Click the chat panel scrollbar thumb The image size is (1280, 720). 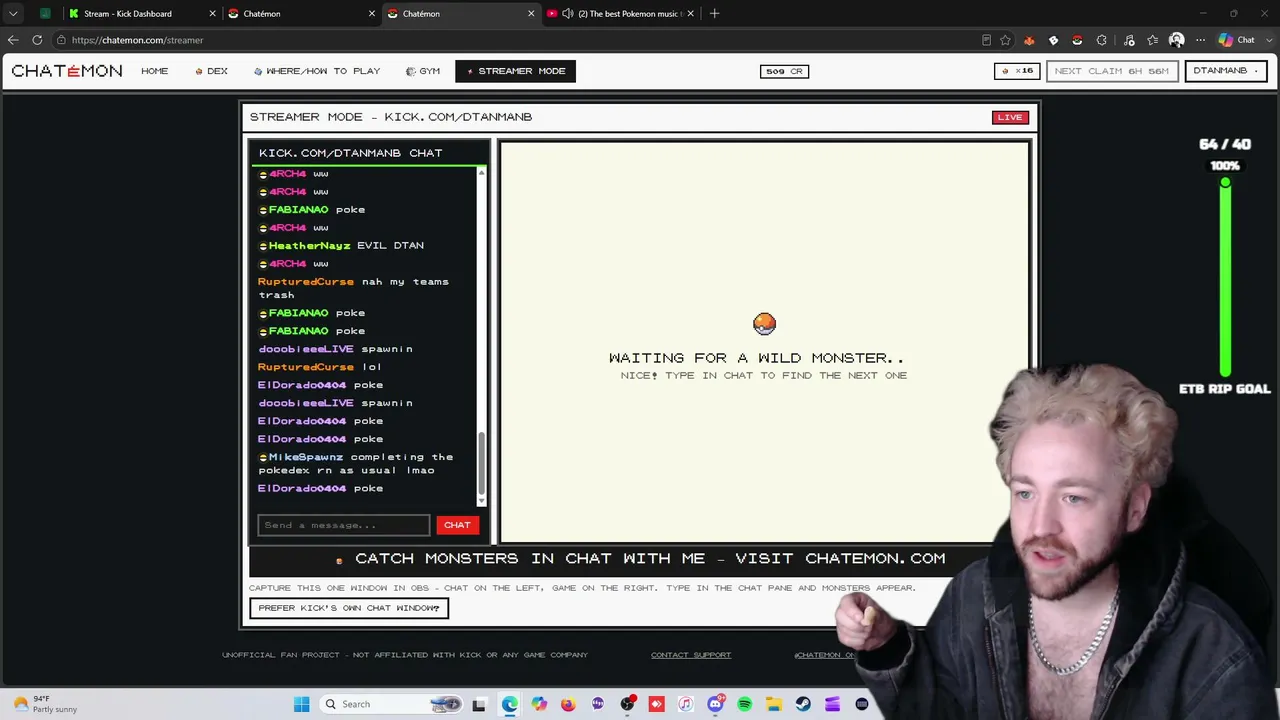coord(481,464)
